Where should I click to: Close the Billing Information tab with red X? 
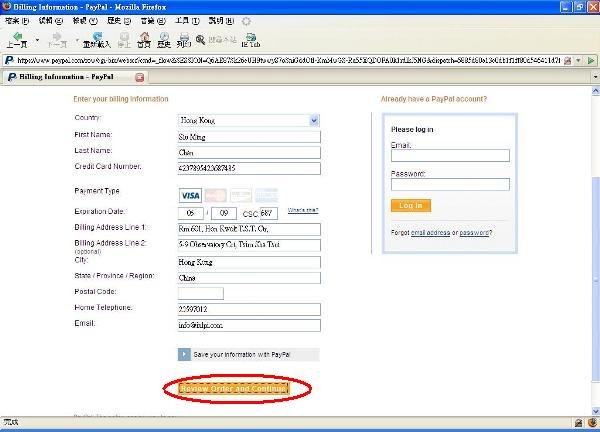pos(140,77)
